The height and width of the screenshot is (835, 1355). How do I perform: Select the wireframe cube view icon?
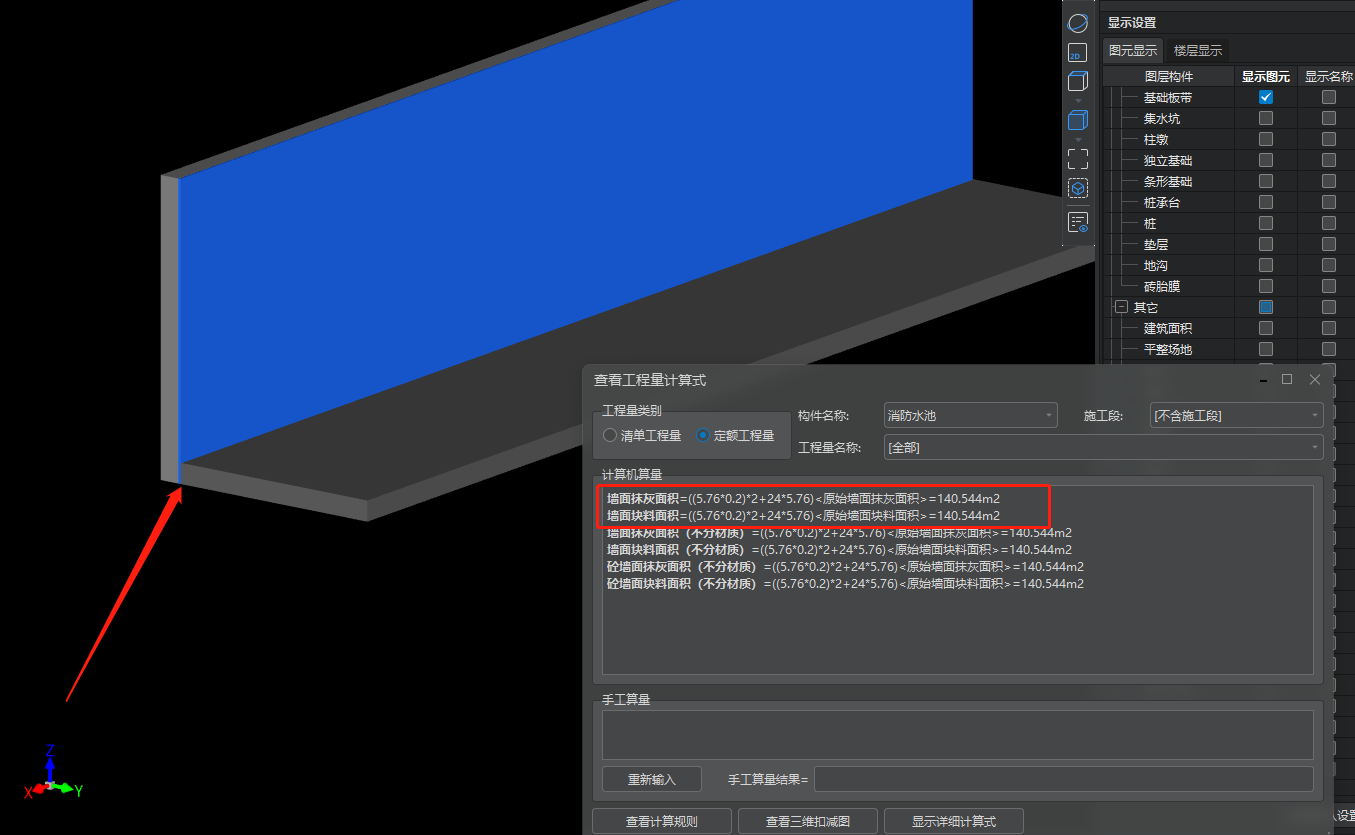(1078, 82)
